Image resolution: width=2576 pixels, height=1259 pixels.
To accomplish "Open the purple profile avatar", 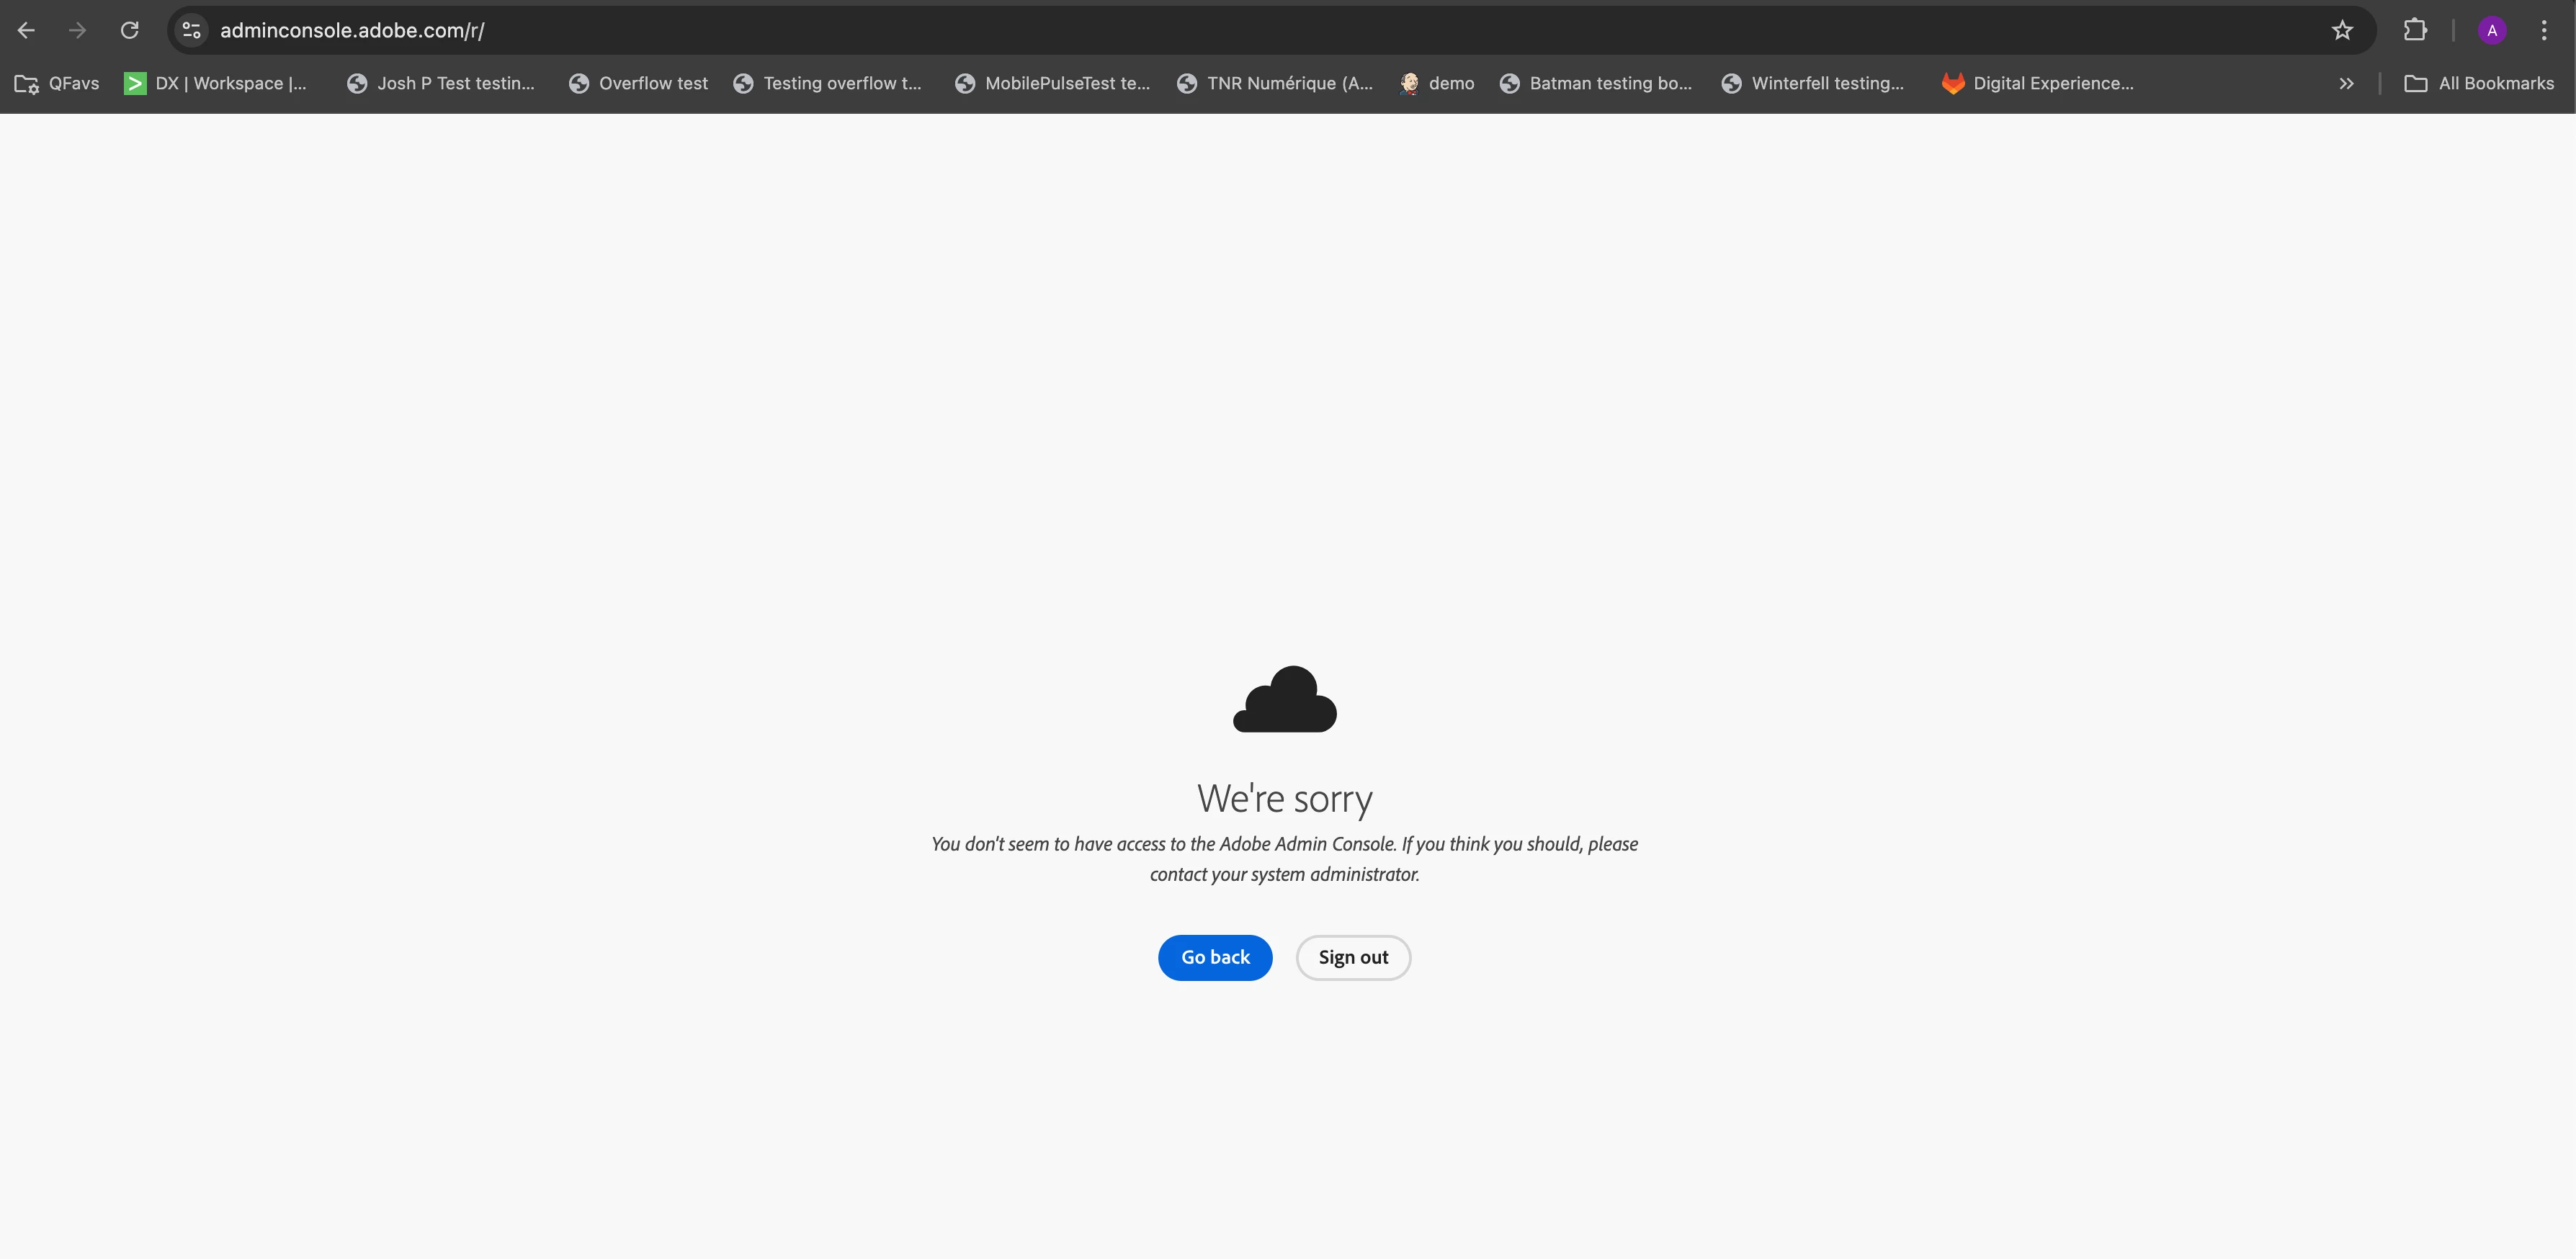I will coord(2492,30).
